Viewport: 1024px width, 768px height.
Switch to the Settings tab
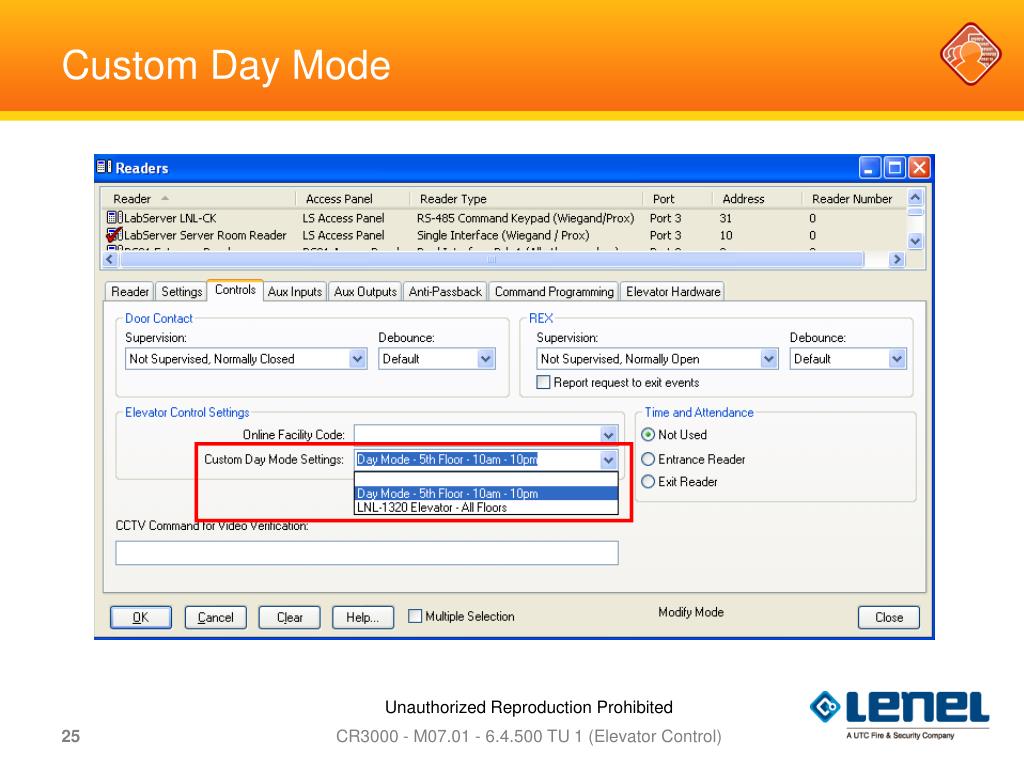pos(182,291)
